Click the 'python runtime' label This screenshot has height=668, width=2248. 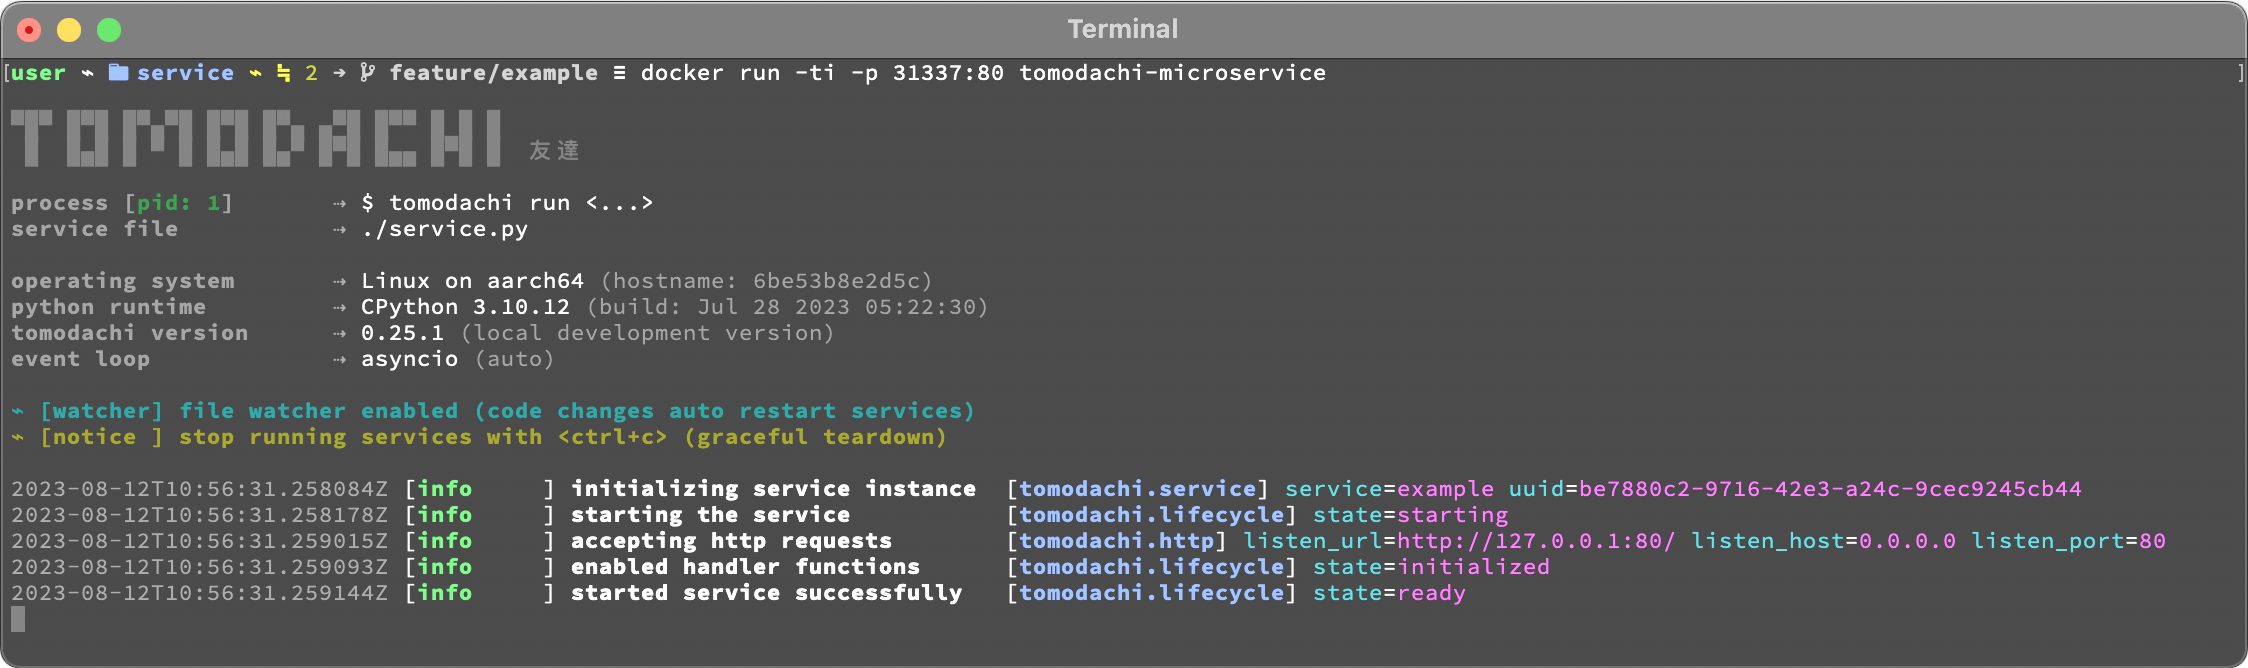click(x=108, y=307)
